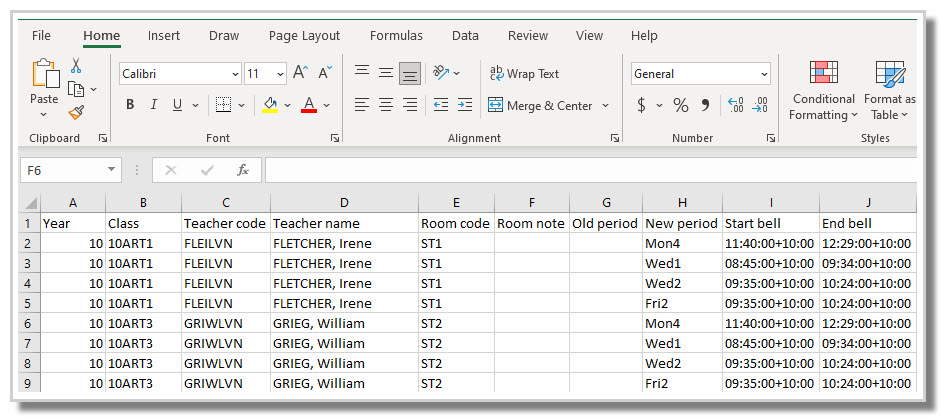Decrease indent
This screenshot has width=941, height=418.
(x=441, y=106)
